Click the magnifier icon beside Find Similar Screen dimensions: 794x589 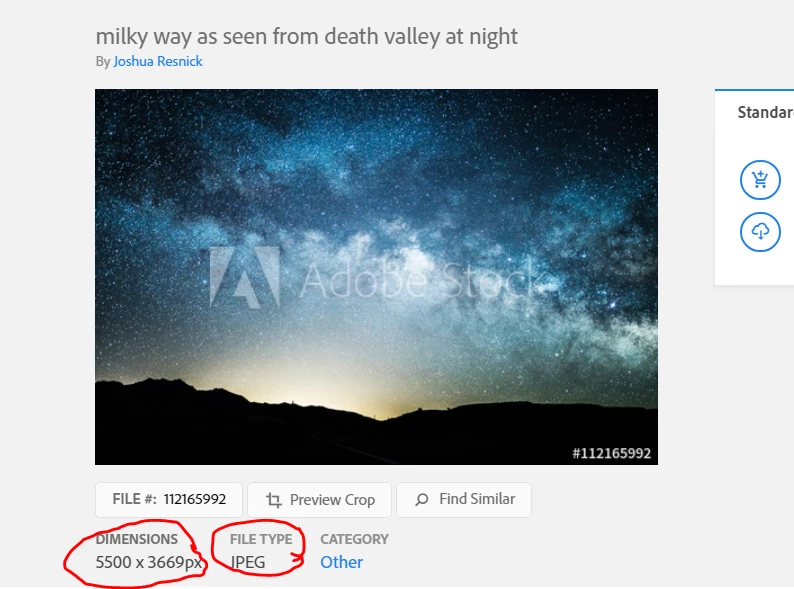(x=421, y=500)
